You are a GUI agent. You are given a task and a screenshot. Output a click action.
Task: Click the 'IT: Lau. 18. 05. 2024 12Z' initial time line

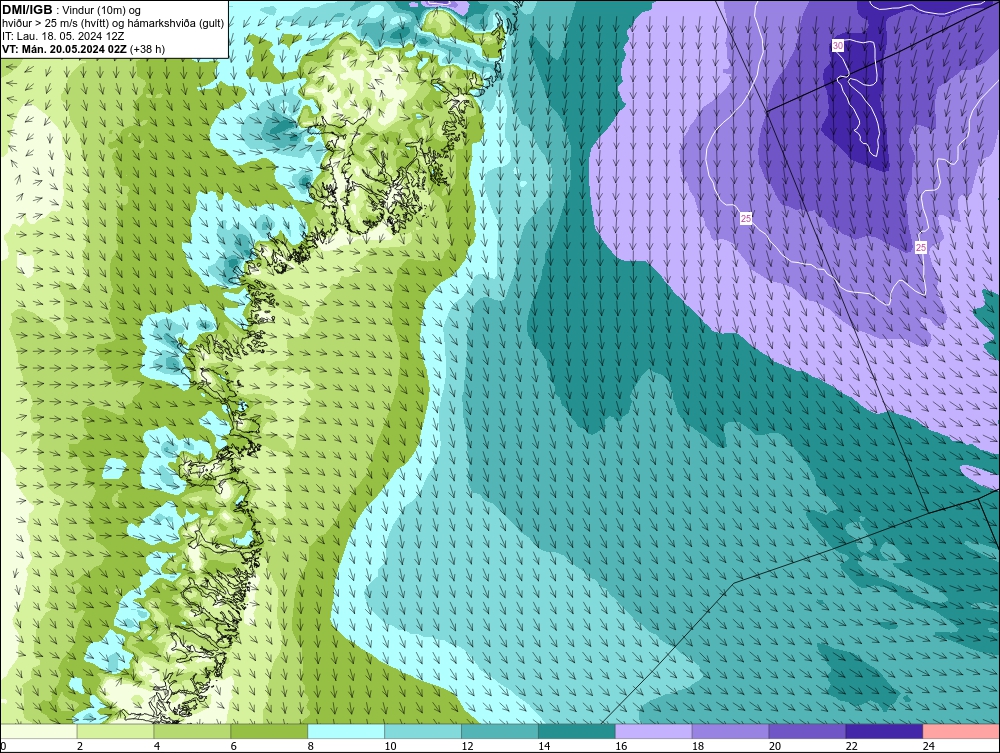coord(63,36)
